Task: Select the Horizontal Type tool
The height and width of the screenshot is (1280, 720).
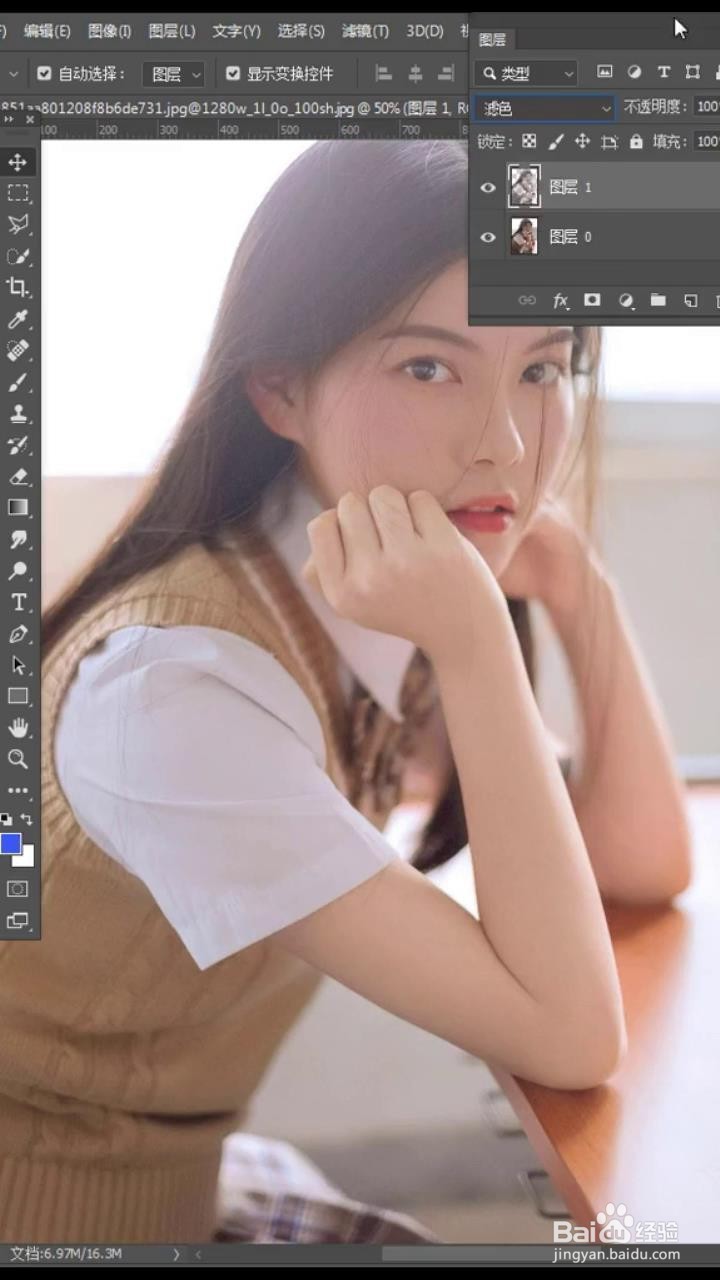Action: [x=18, y=602]
